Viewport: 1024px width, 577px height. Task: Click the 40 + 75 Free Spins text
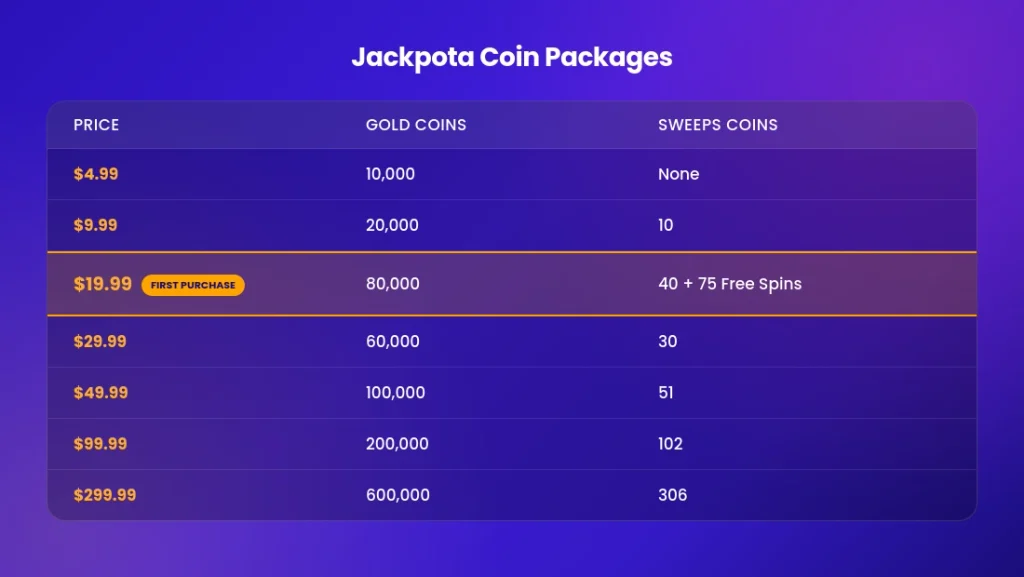click(729, 284)
